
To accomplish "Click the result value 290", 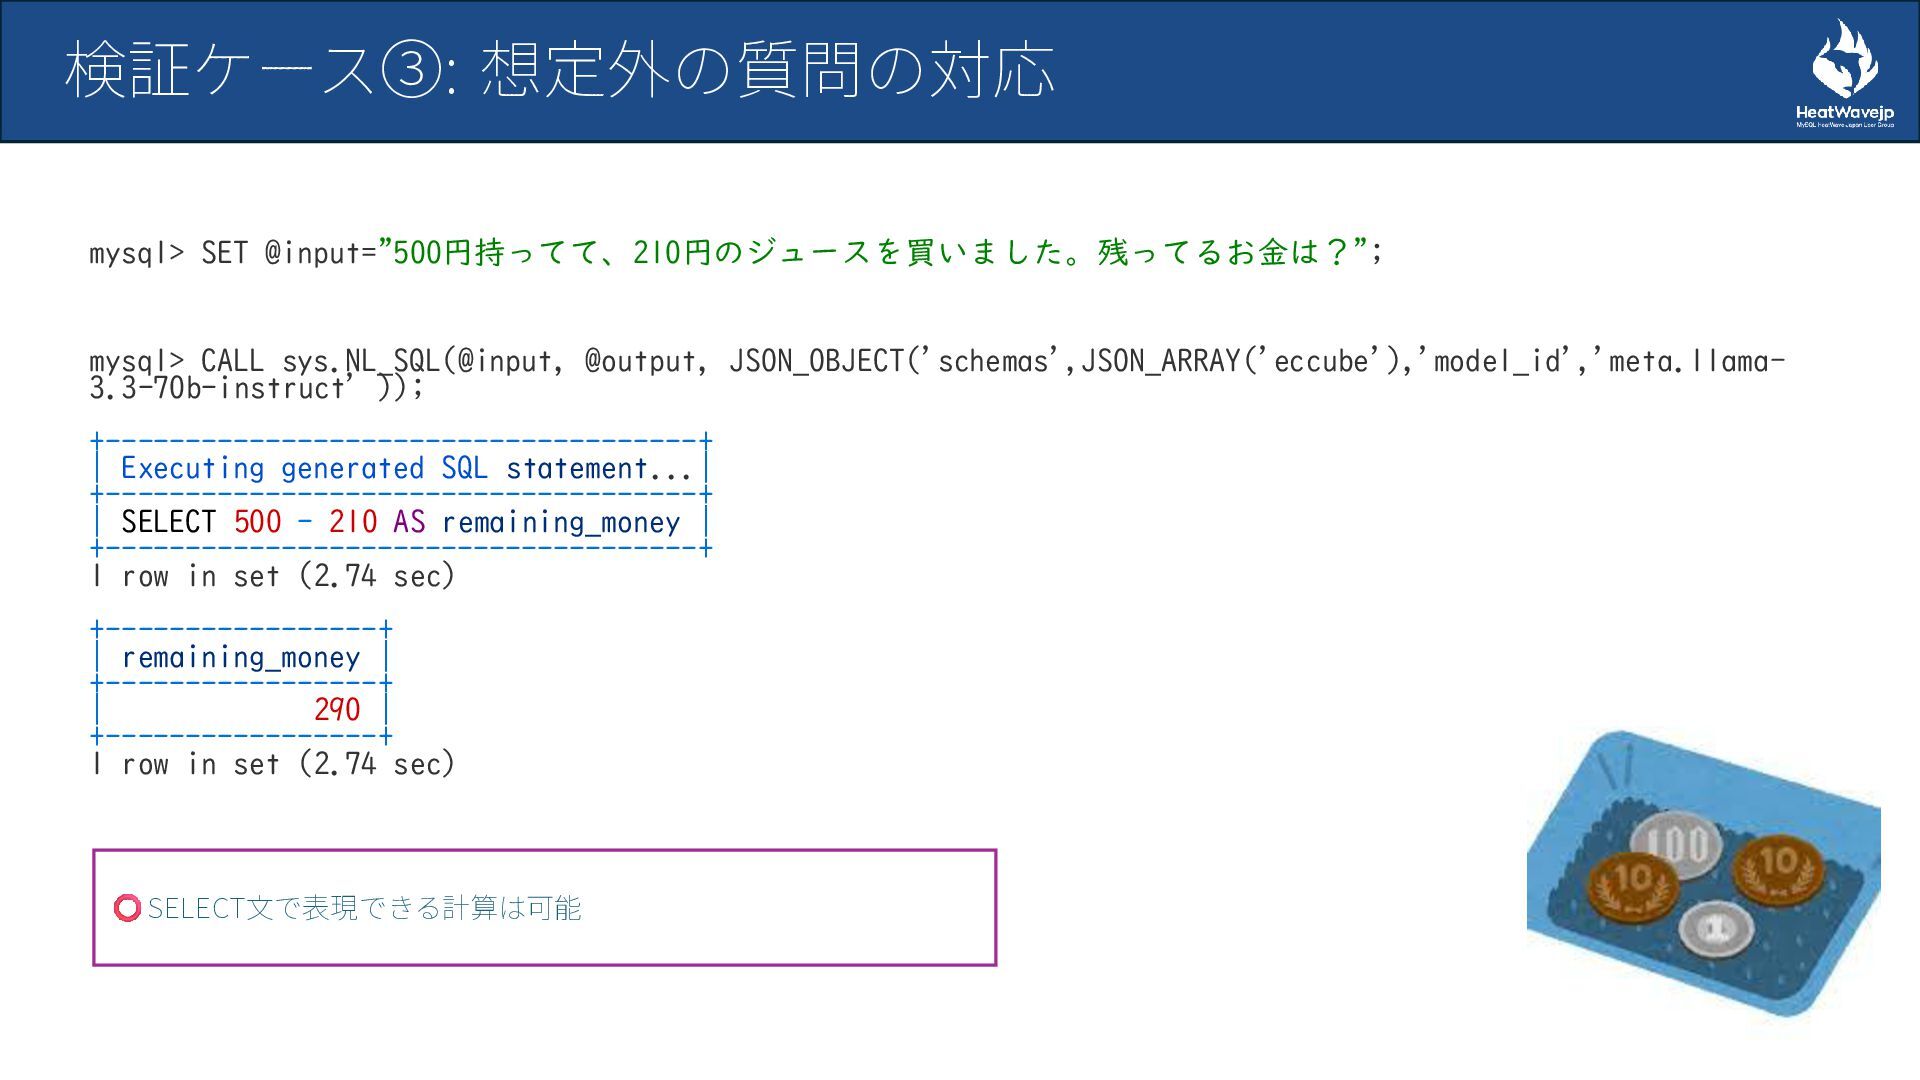I will pyautogui.click(x=336, y=710).
